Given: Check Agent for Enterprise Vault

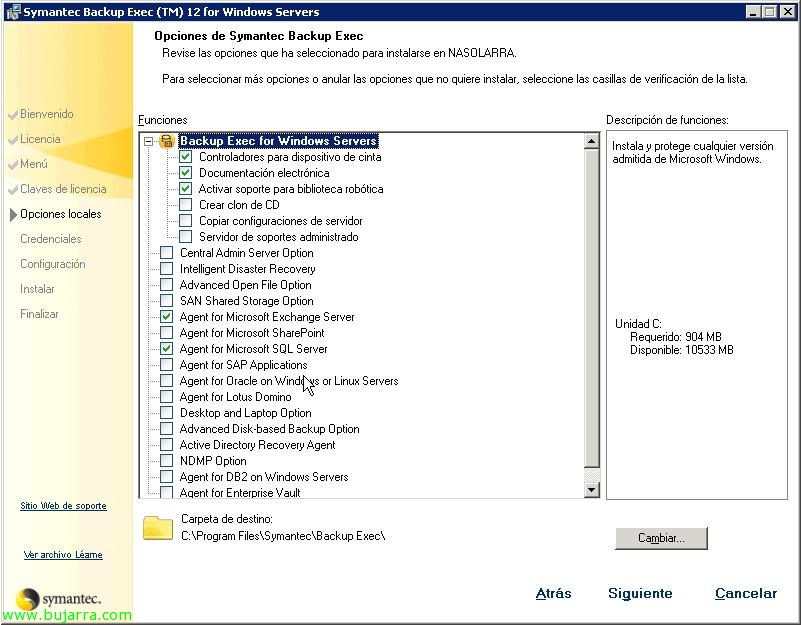Looking at the screenshot, I should point(167,493).
